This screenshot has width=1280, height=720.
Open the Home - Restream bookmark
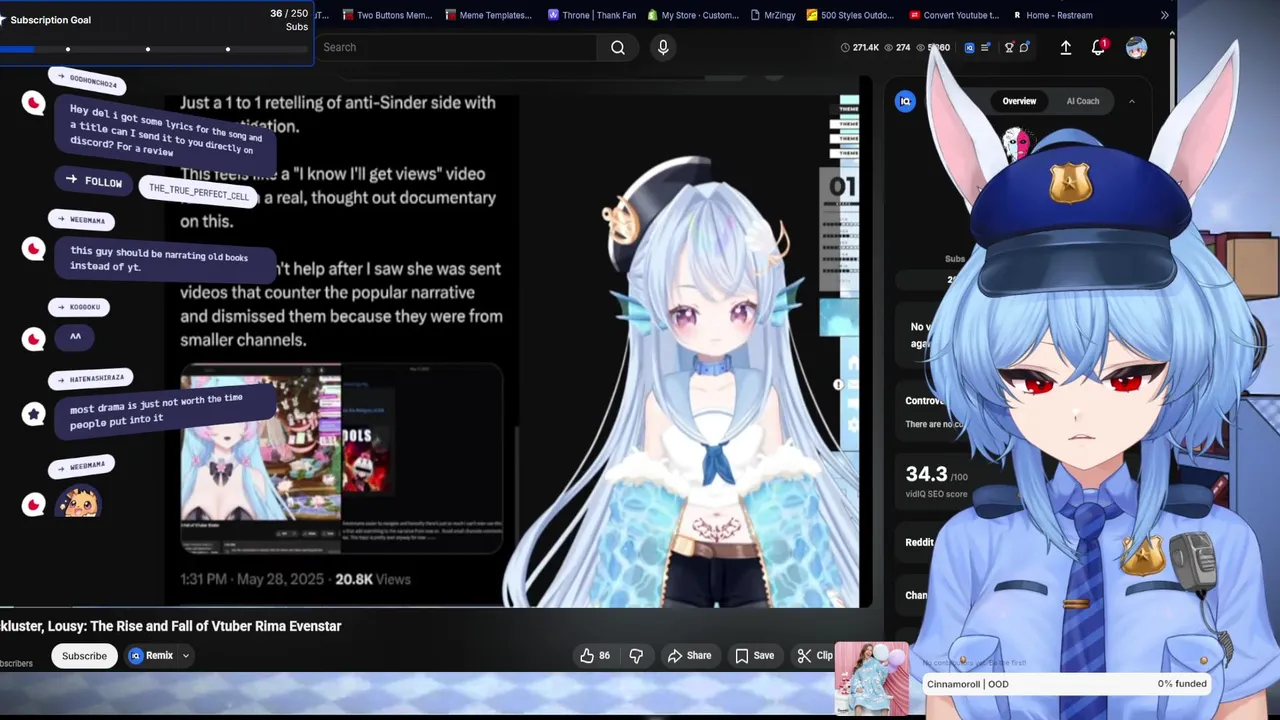(x=1053, y=15)
